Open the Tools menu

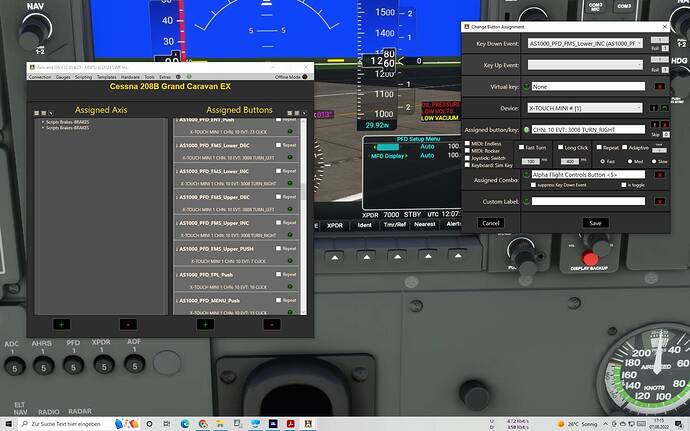[150, 77]
